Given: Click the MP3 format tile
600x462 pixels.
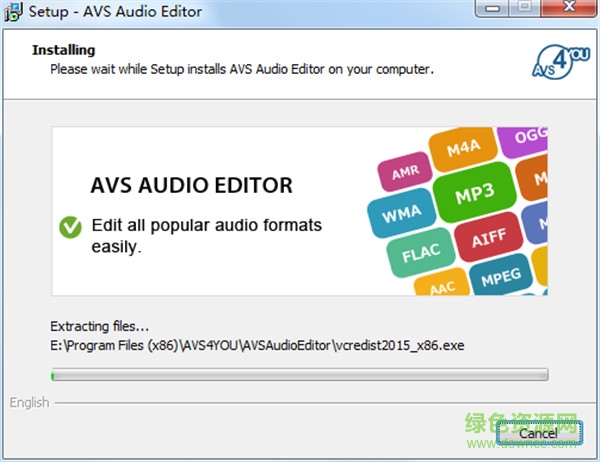Looking at the screenshot, I should (474, 192).
